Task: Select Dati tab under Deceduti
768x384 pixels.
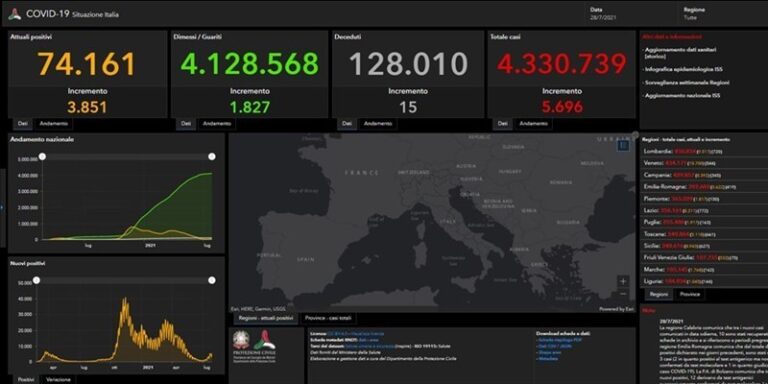Action: point(347,124)
